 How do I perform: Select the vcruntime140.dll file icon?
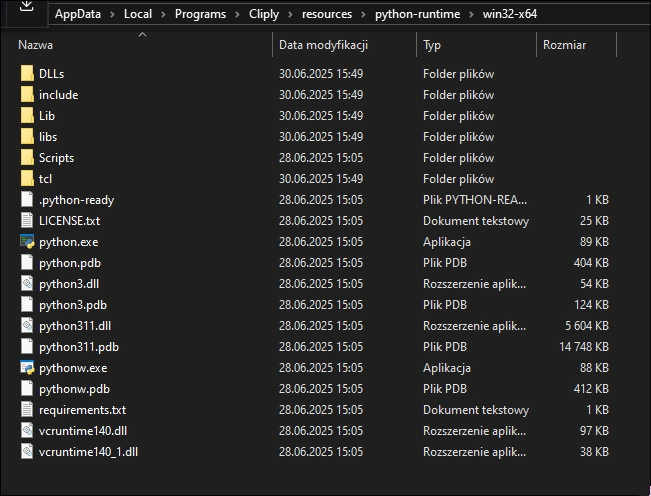pyautogui.click(x=27, y=431)
